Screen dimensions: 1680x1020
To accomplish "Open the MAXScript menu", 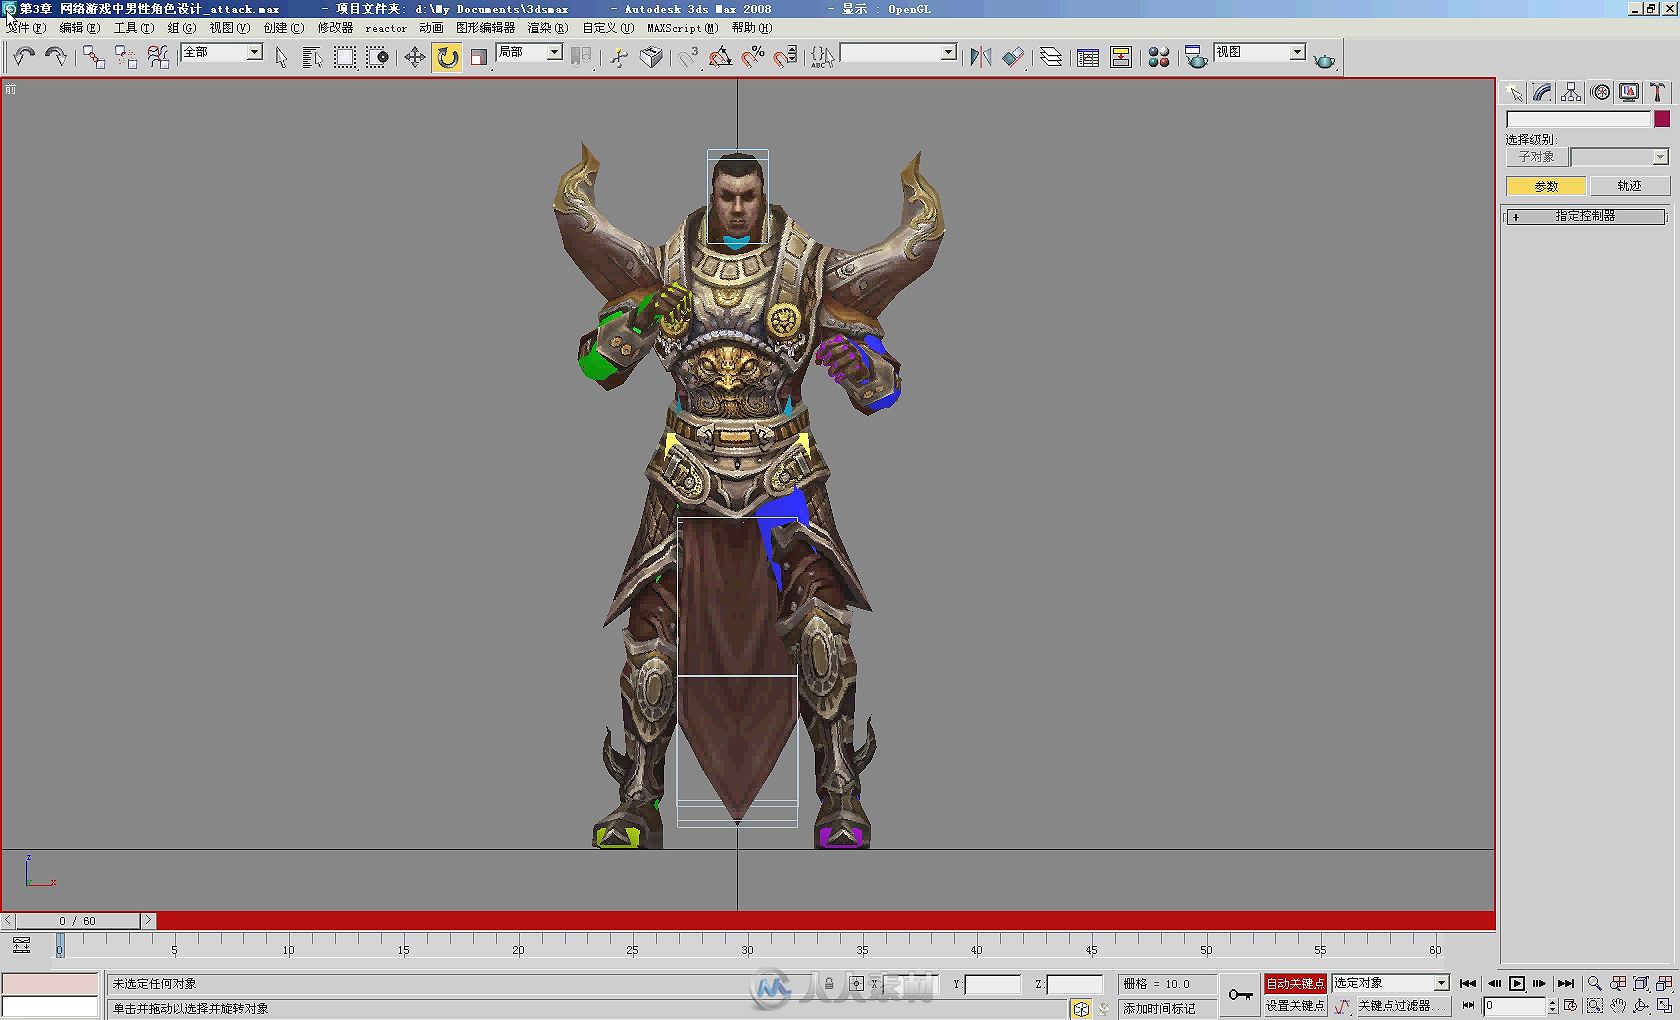I will click(682, 28).
